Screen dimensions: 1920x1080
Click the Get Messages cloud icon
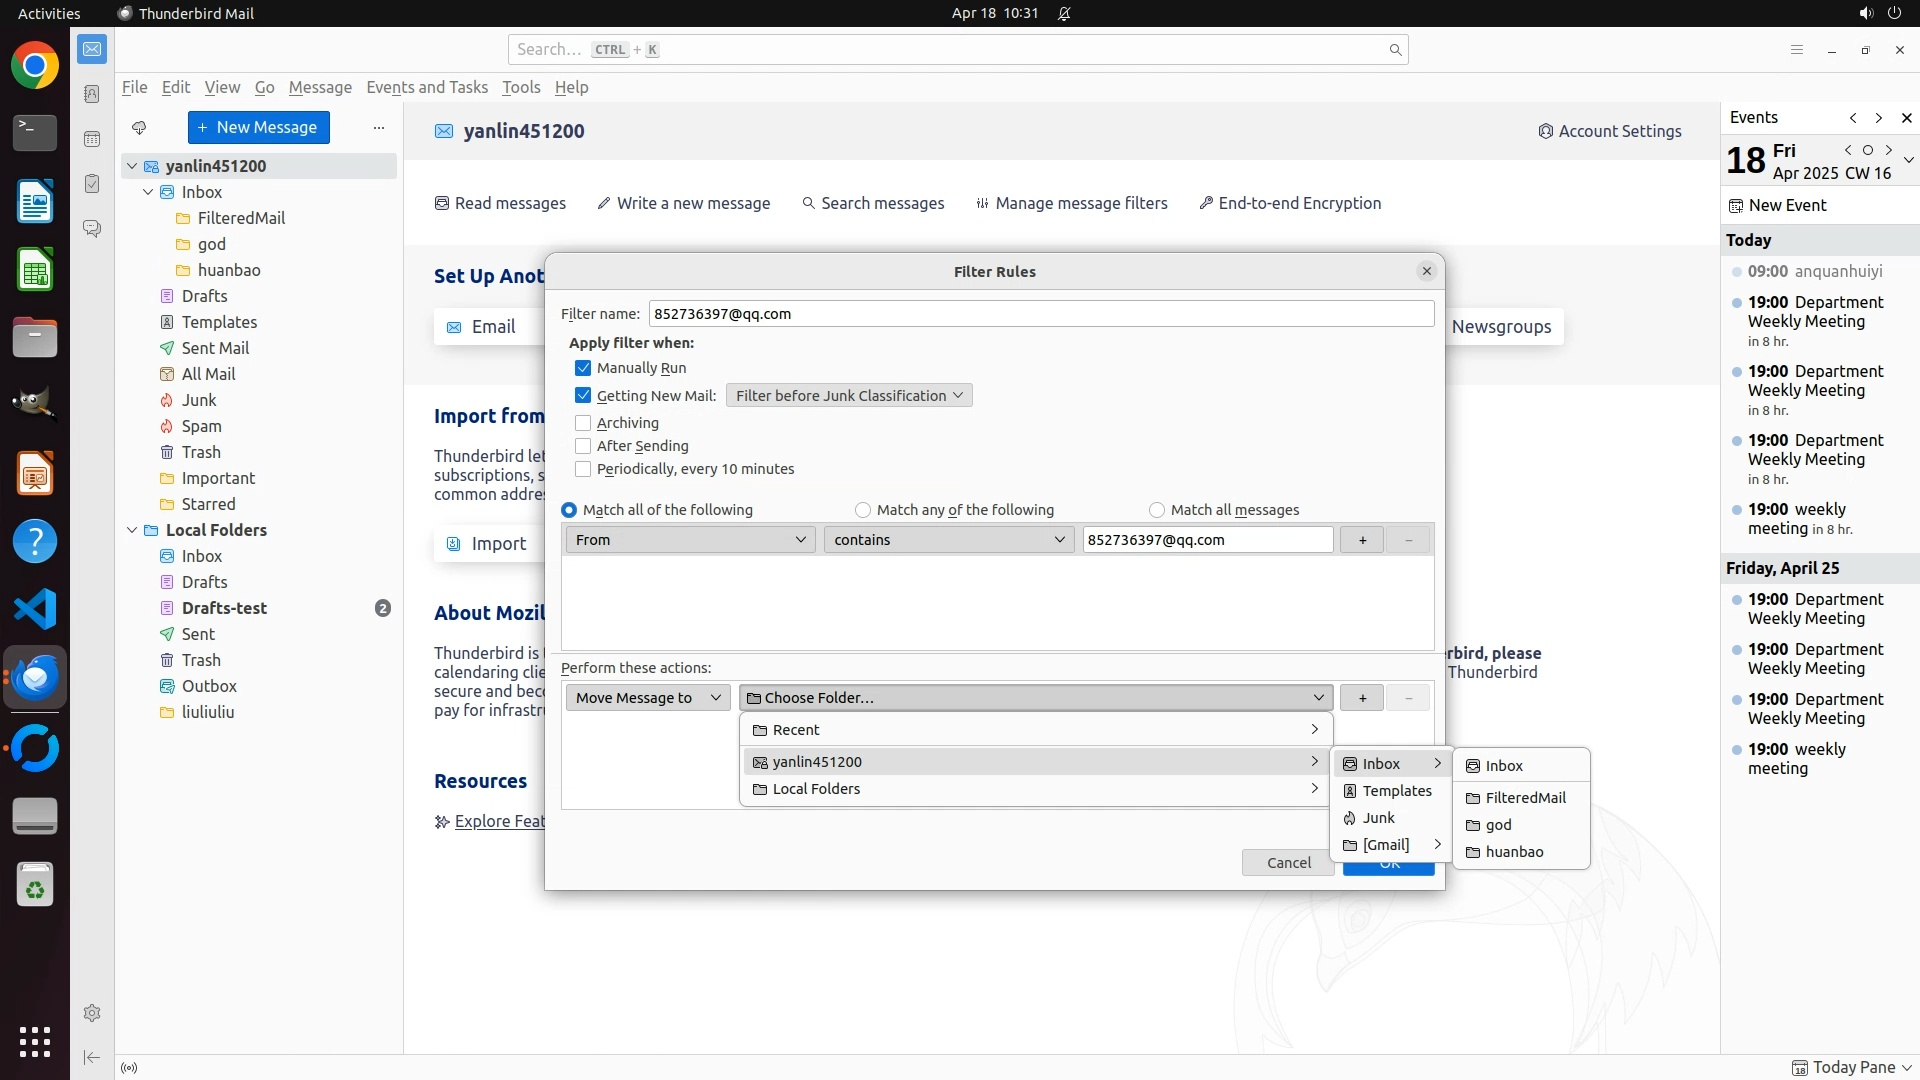(x=139, y=127)
